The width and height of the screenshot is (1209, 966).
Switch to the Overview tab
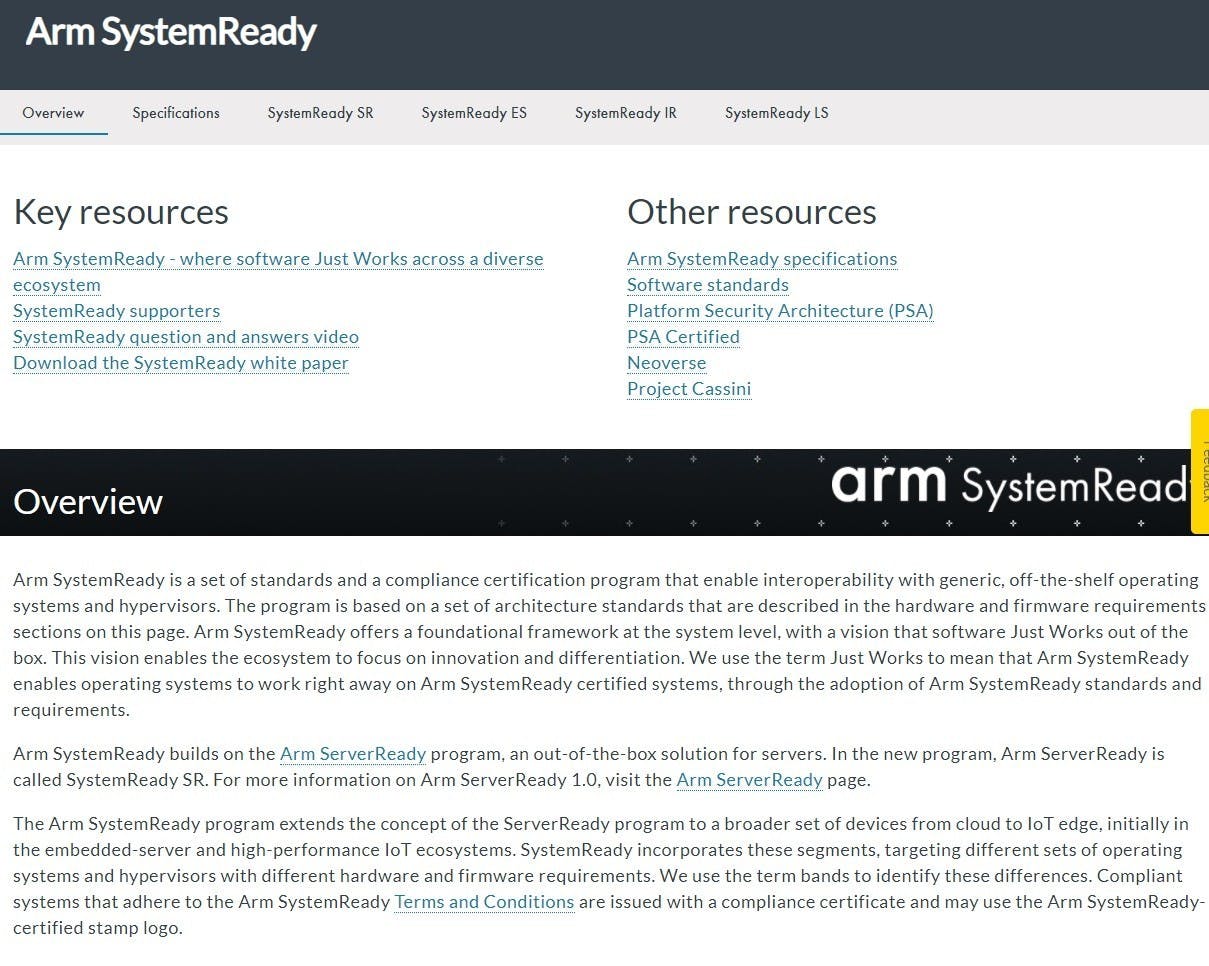53,113
